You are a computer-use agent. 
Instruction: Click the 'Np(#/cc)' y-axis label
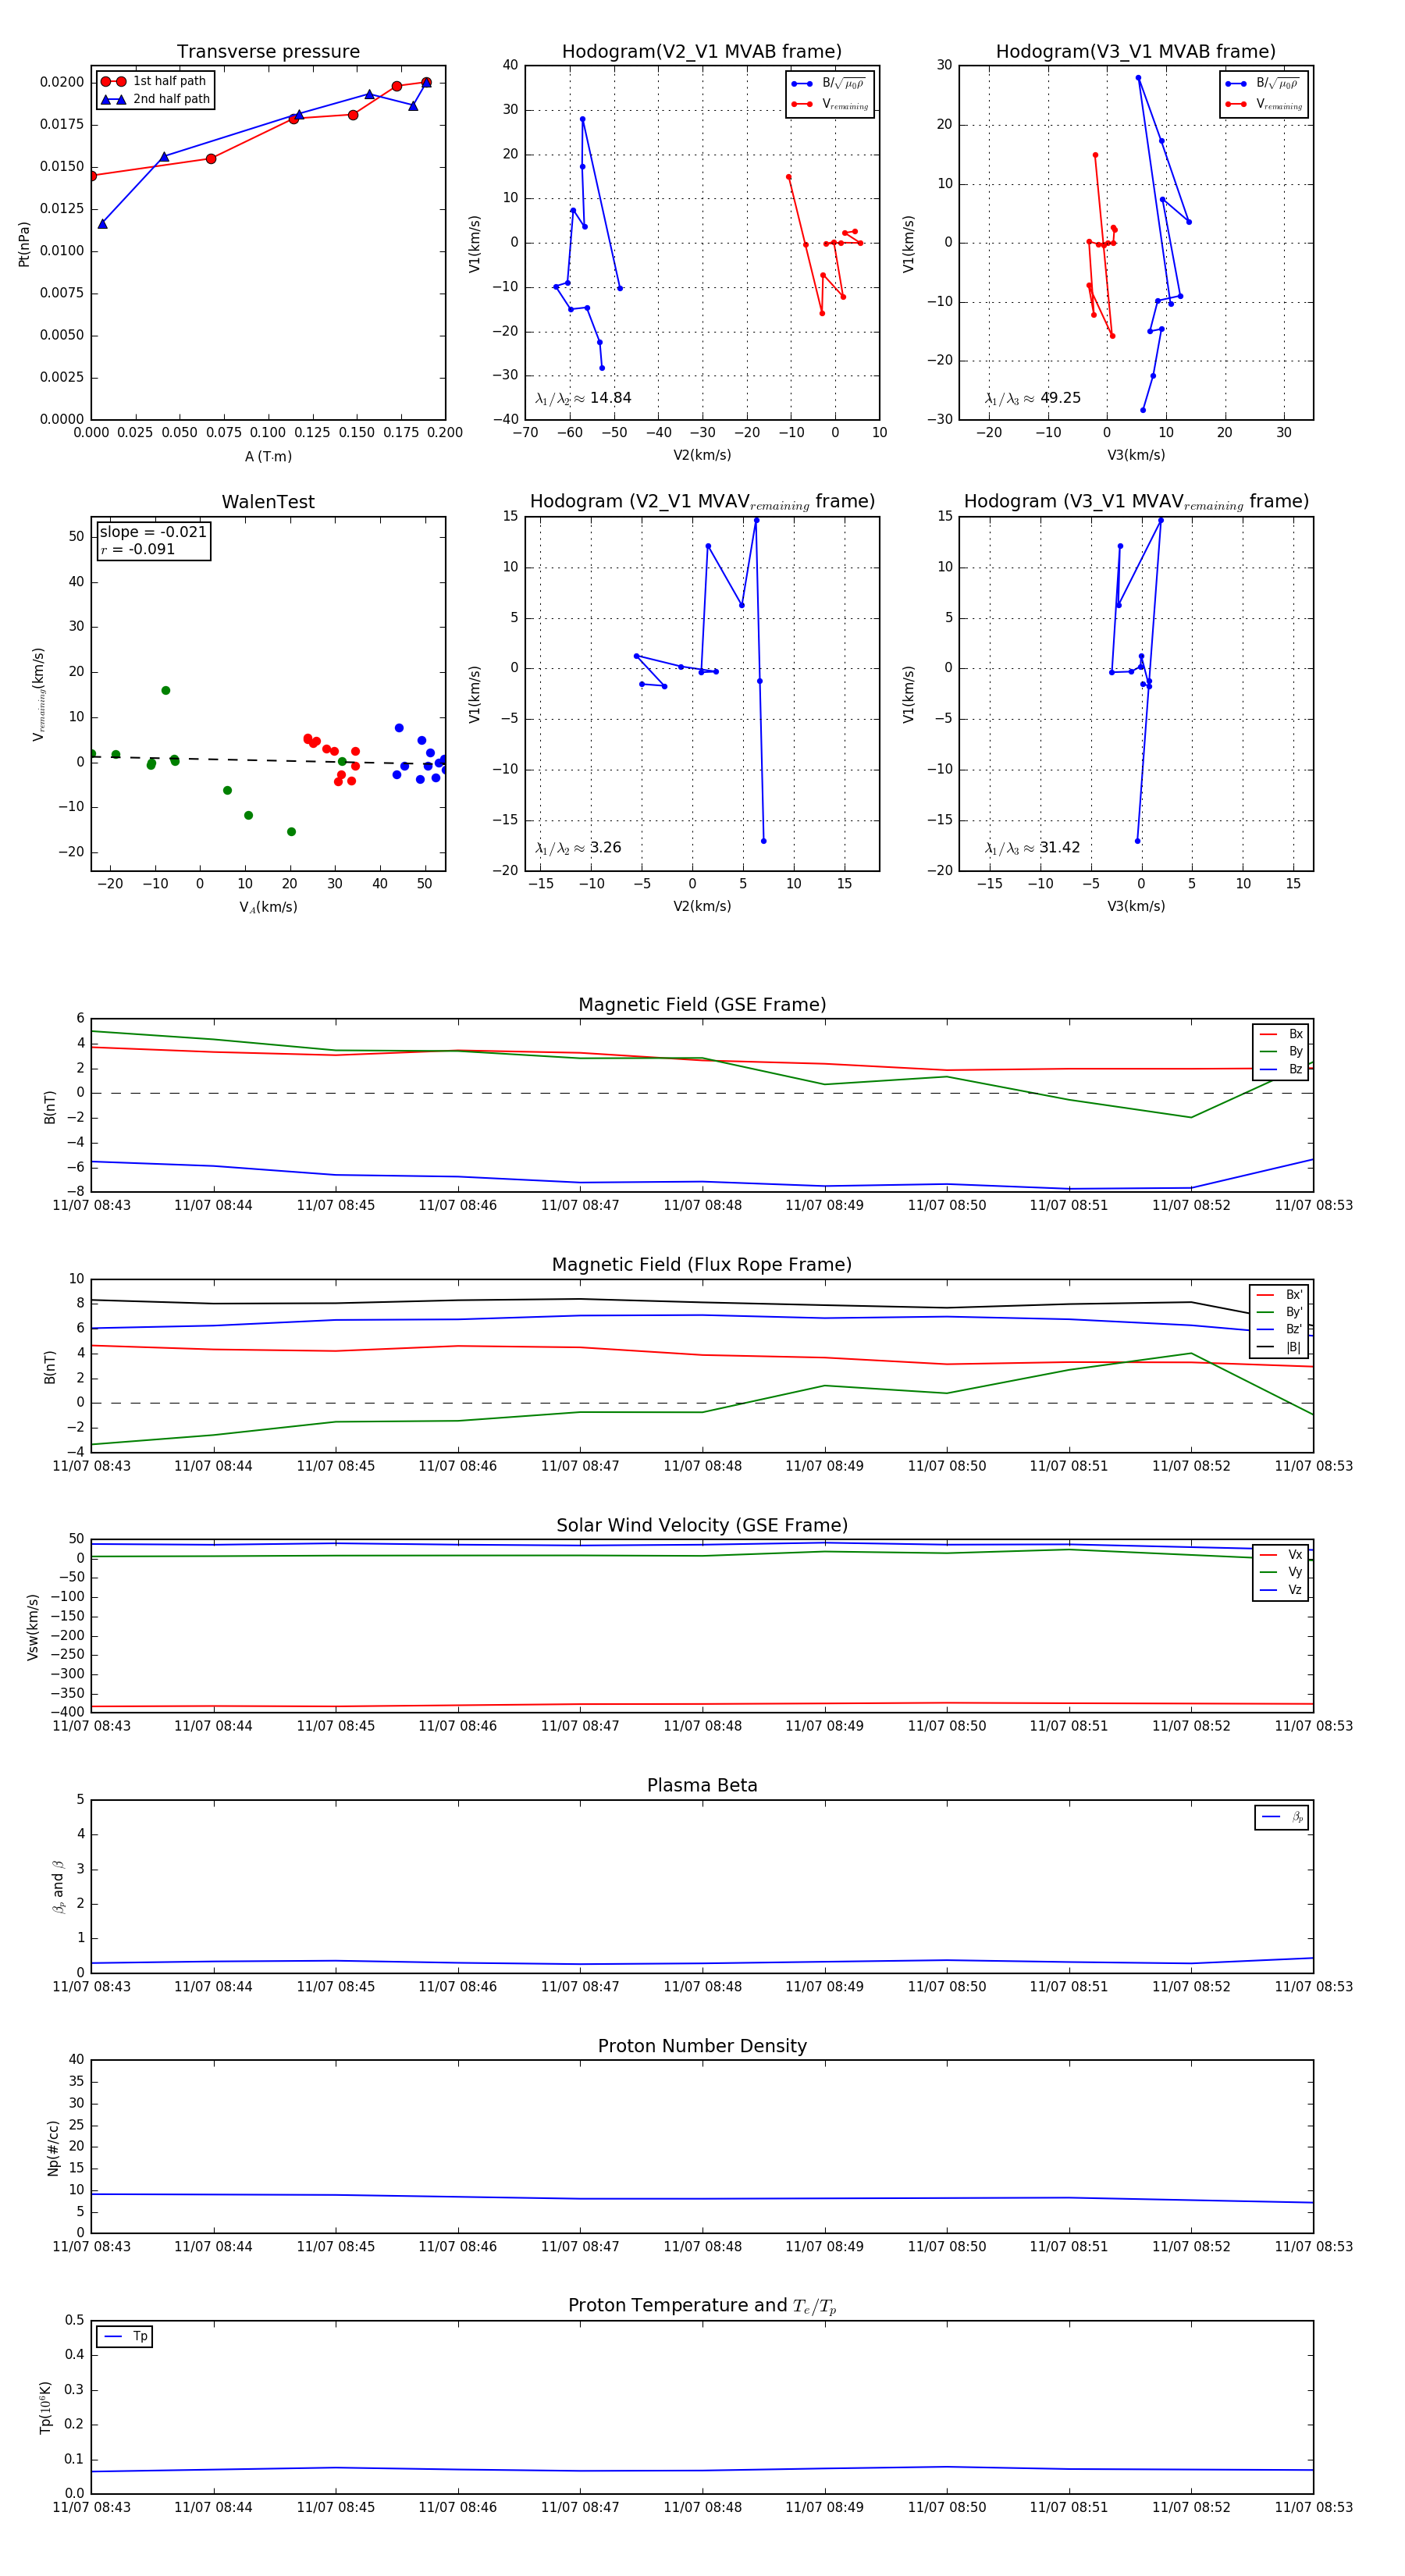click(54, 2147)
